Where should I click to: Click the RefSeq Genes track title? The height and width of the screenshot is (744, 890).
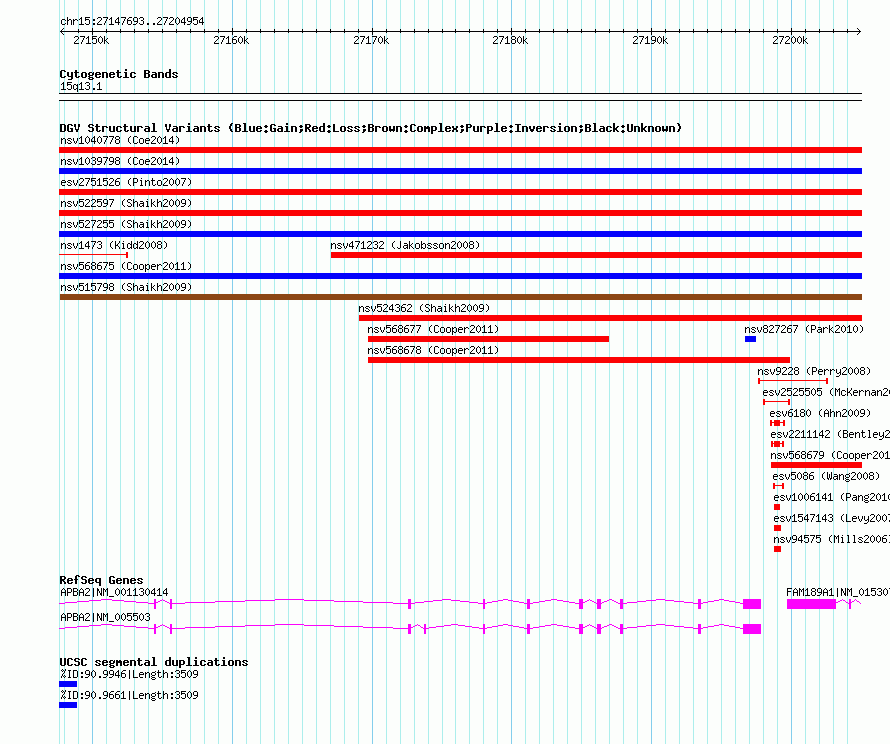[102, 580]
